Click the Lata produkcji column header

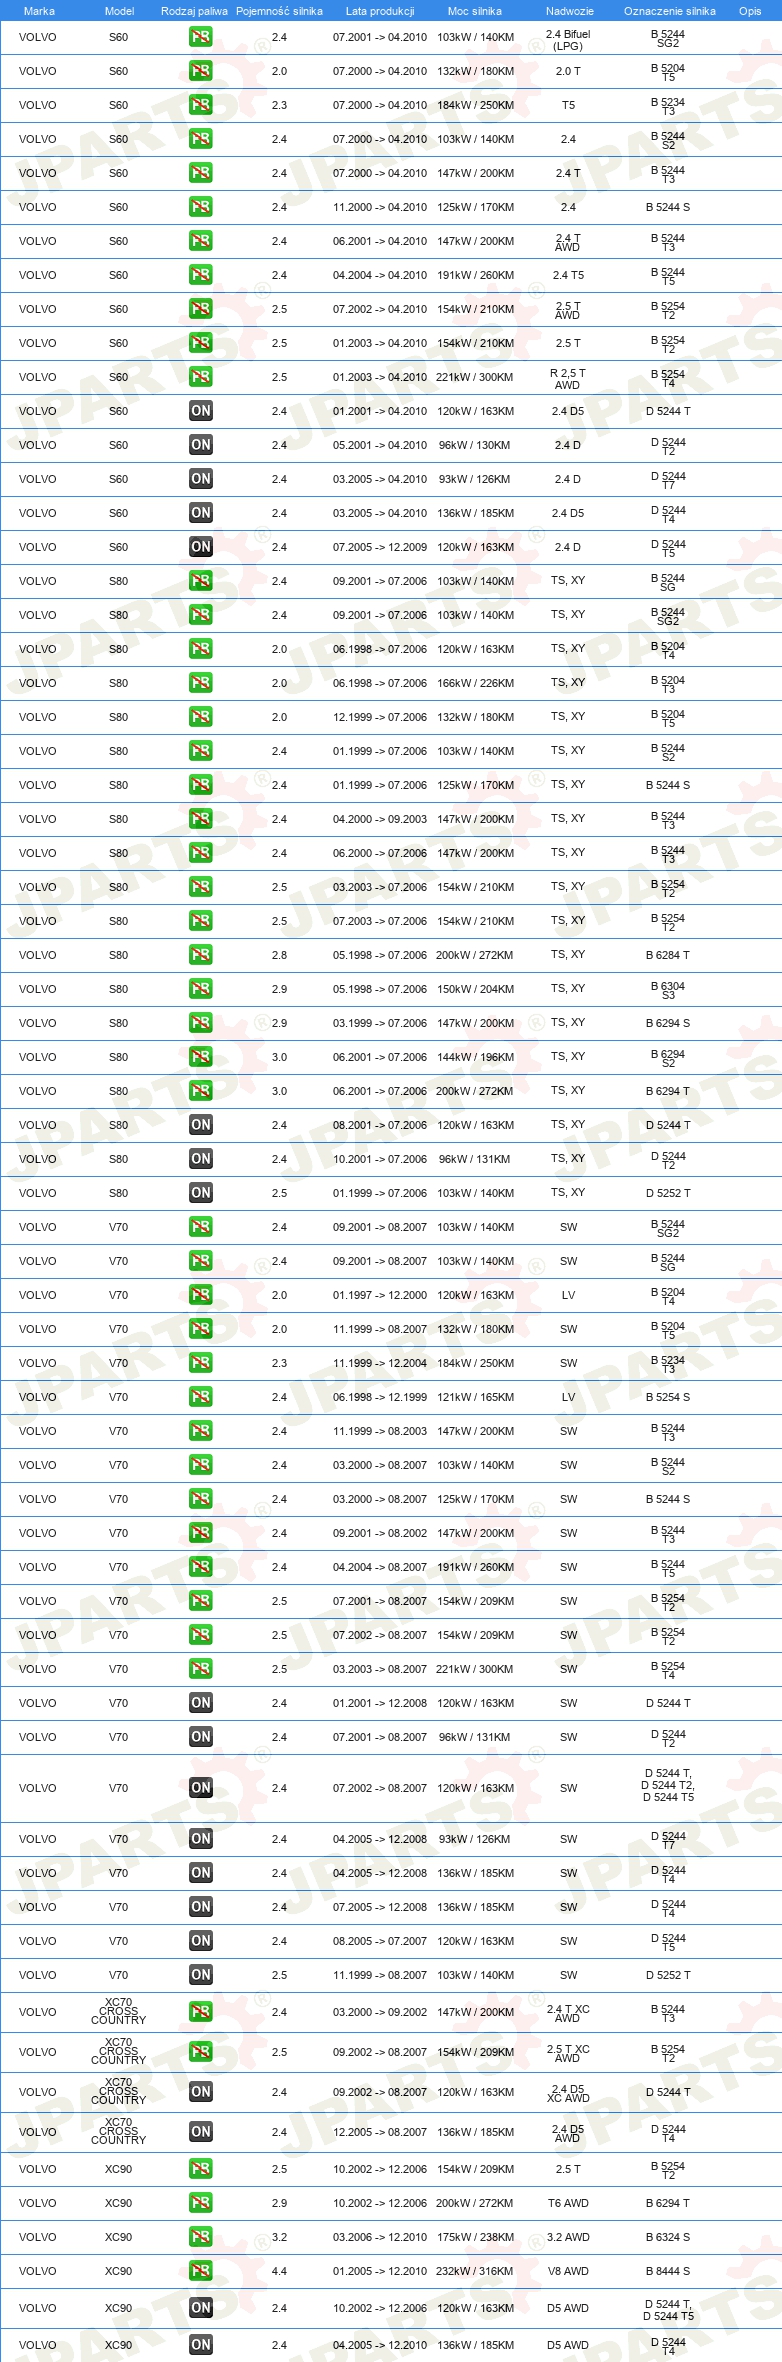point(380,11)
